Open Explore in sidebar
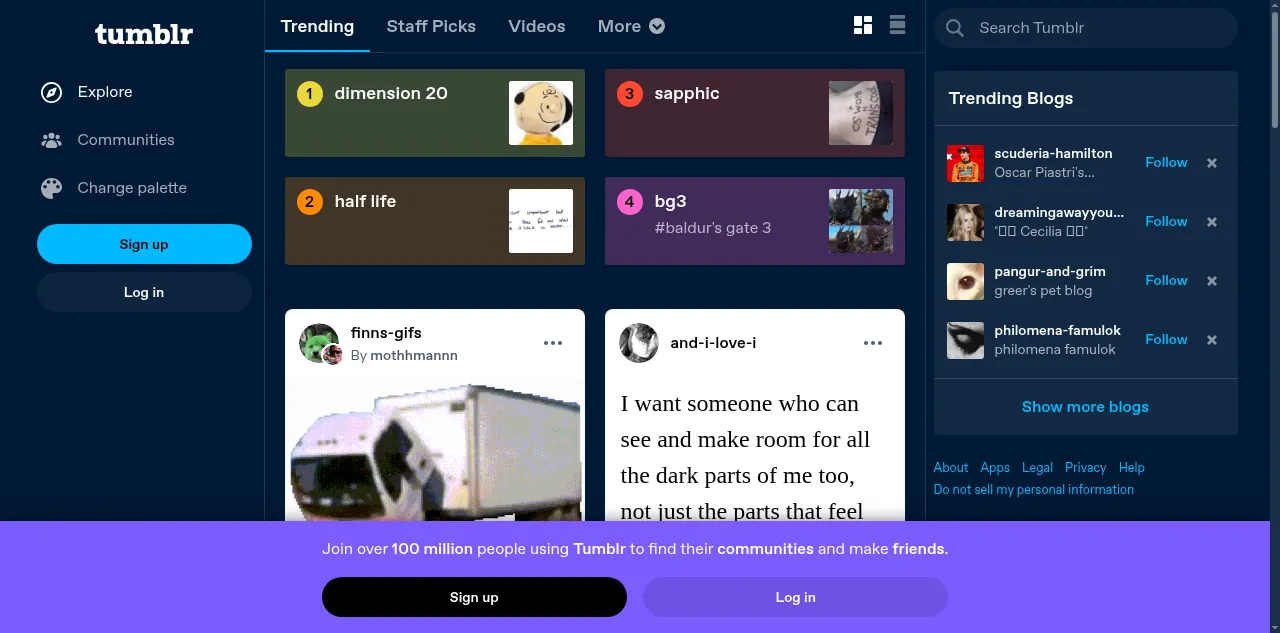The height and width of the screenshot is (633, 1280). (x=105, y=92)
